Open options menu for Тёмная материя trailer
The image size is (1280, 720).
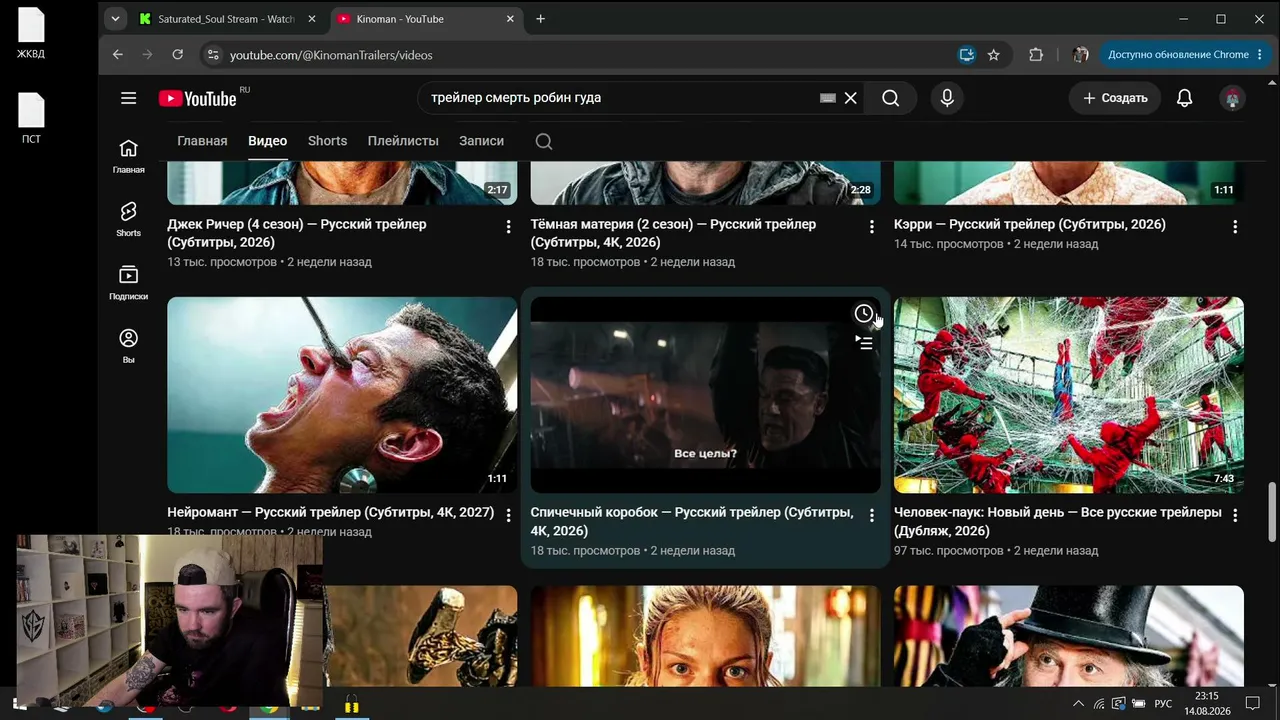click(x=871, y=227)
